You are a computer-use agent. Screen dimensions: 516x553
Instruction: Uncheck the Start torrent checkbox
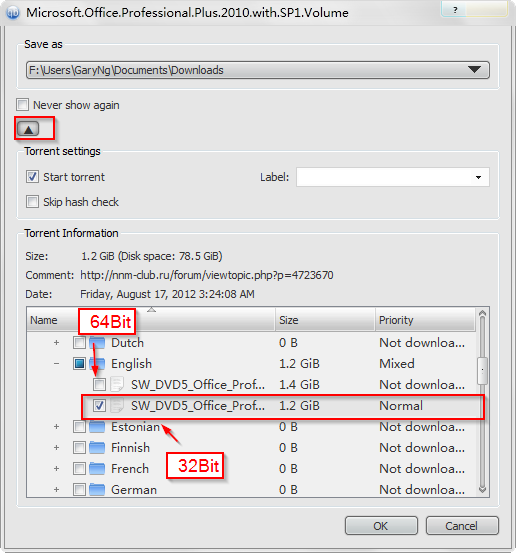[32, 177]
